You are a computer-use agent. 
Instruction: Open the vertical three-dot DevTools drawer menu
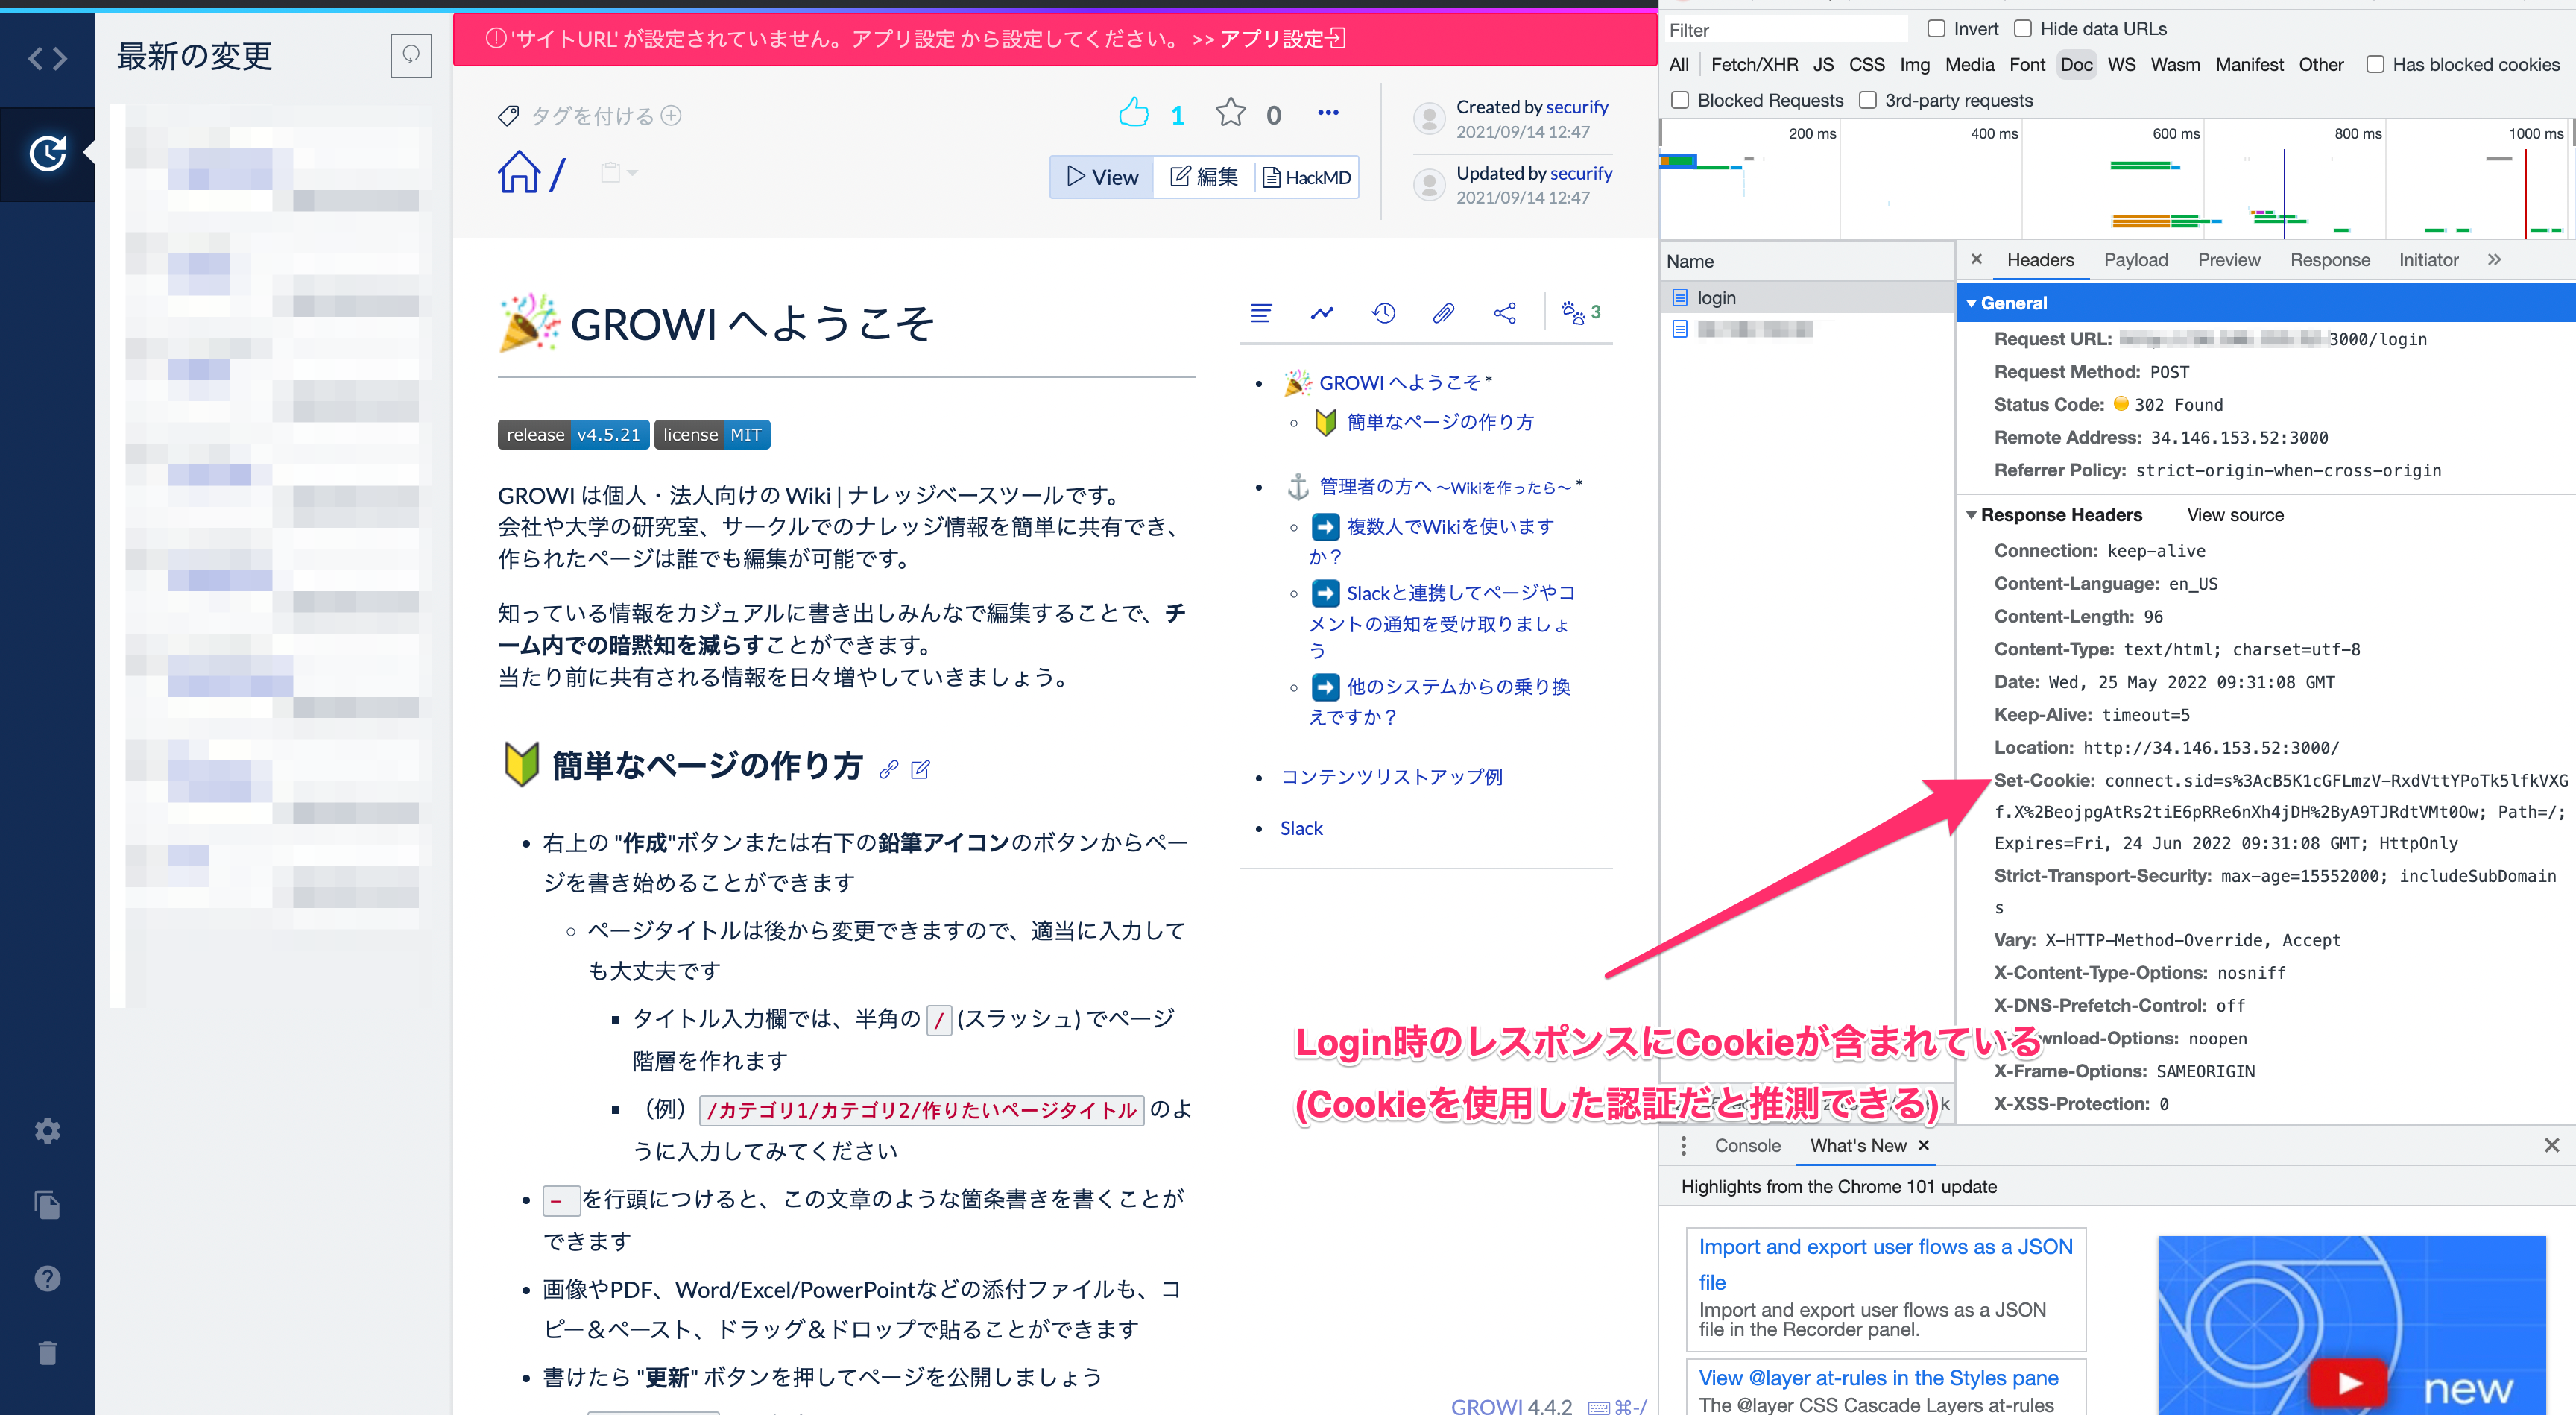coord(1683,1146)
